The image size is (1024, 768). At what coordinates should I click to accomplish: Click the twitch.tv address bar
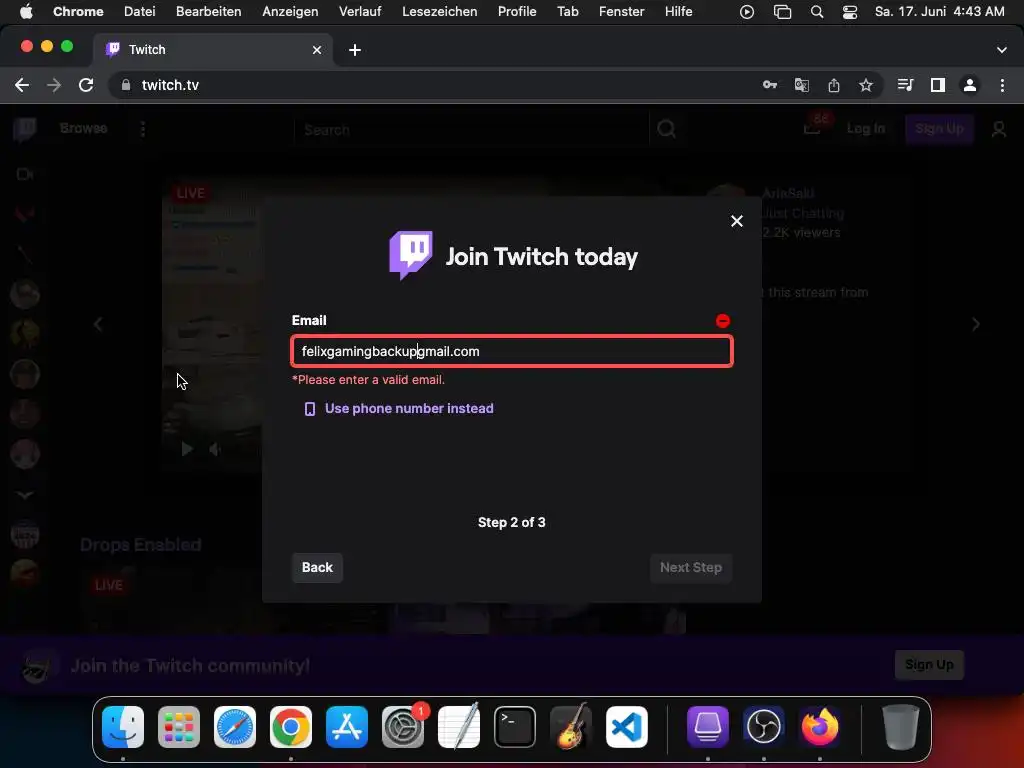431,85
